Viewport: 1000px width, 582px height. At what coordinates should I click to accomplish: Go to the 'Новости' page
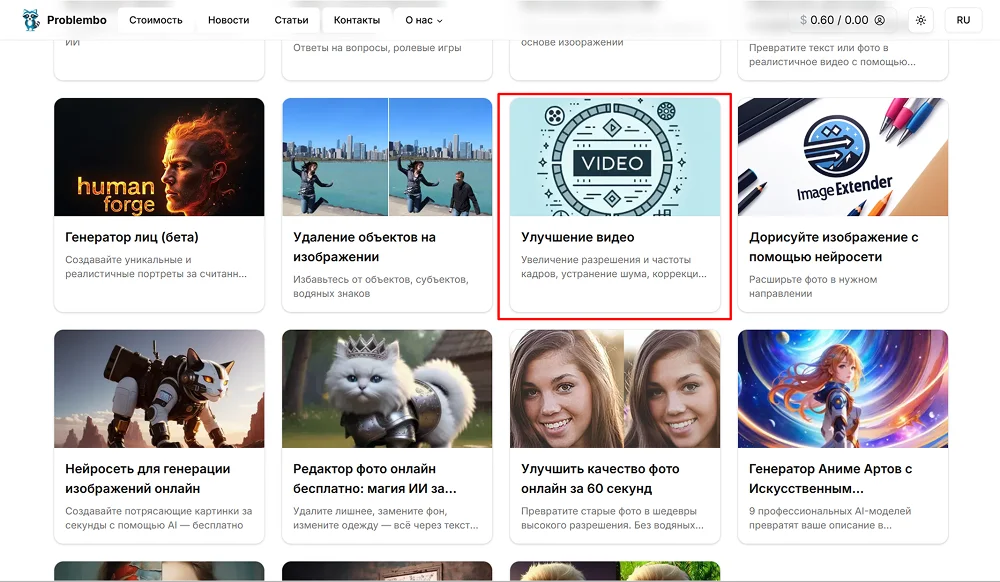[229, 20]
